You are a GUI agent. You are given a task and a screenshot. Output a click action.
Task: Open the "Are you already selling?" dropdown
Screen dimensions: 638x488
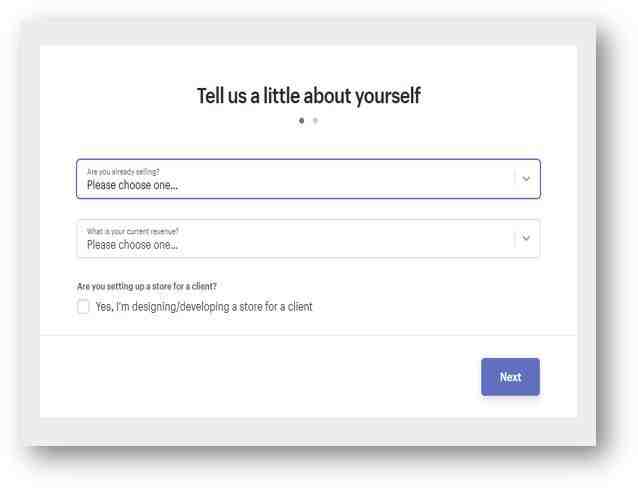[x=308, y=179]
